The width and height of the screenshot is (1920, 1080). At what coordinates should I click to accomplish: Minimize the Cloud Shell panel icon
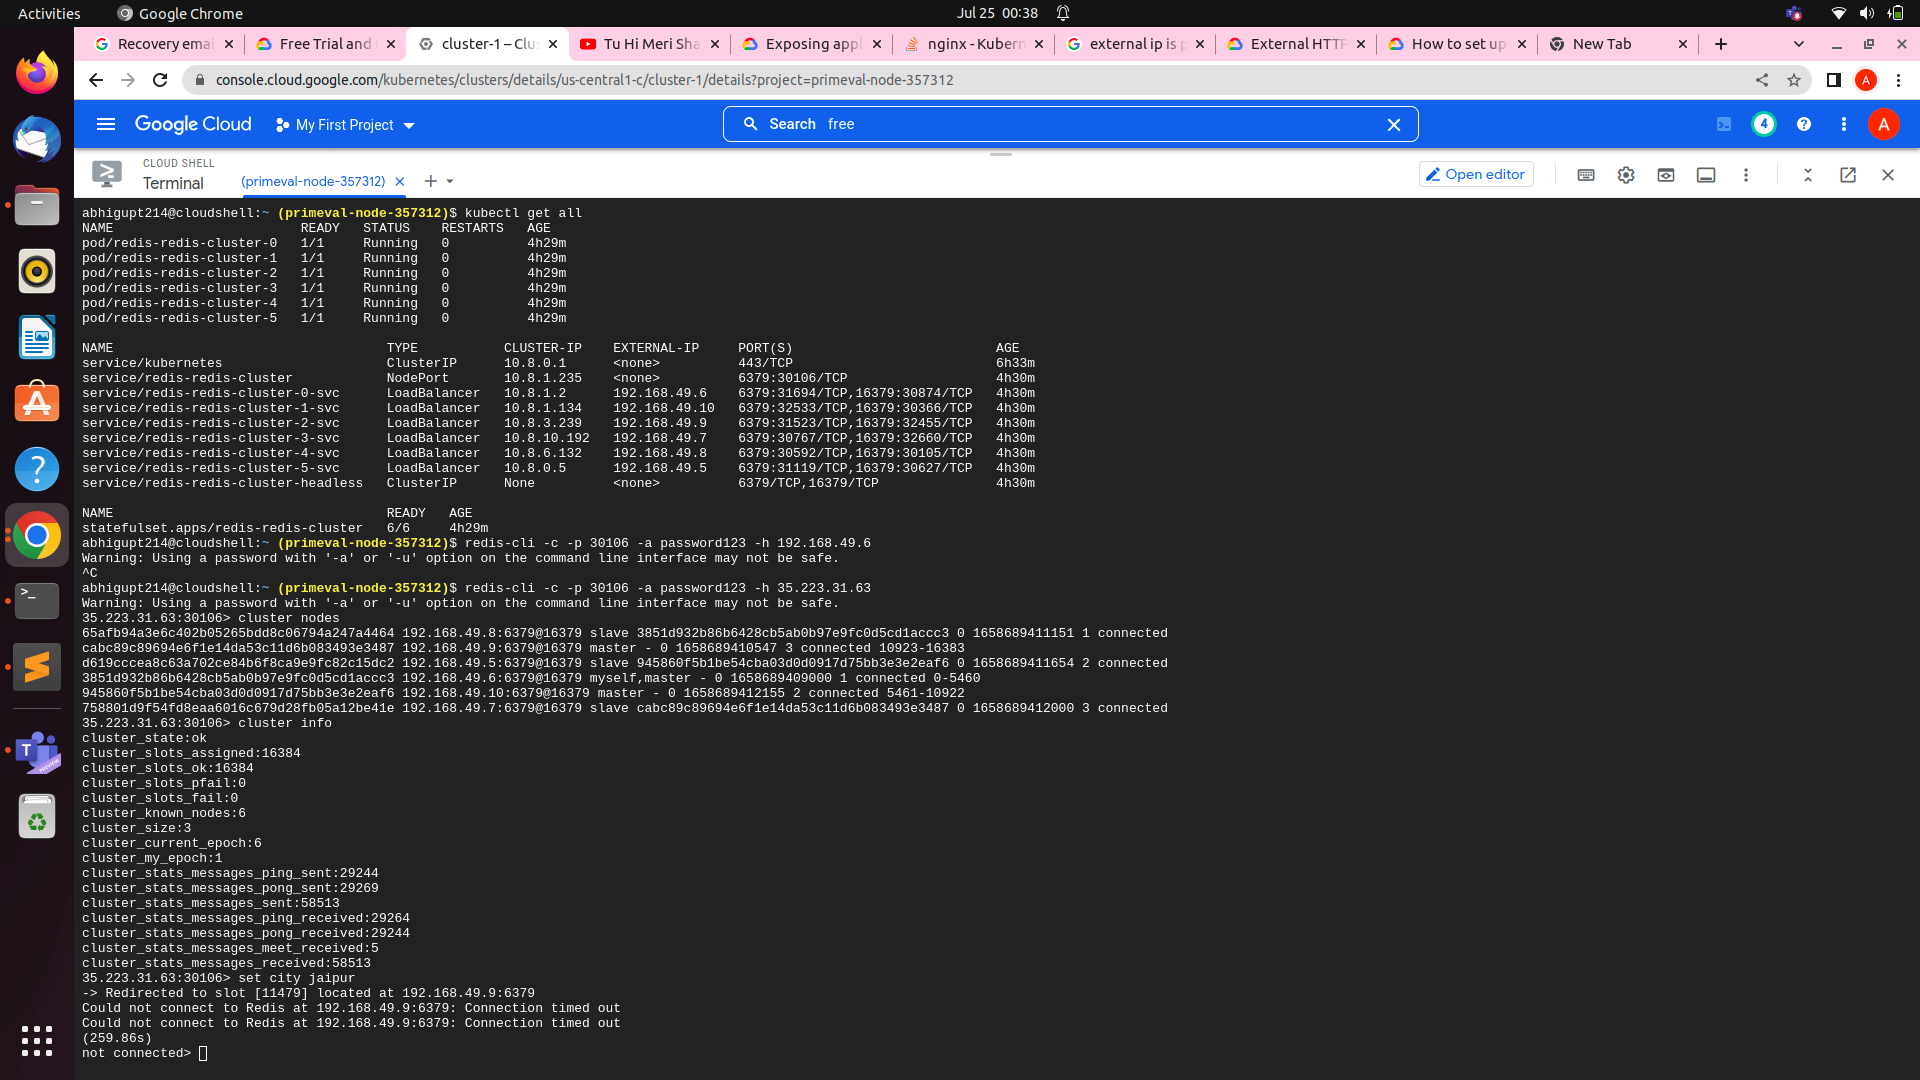1808,175
